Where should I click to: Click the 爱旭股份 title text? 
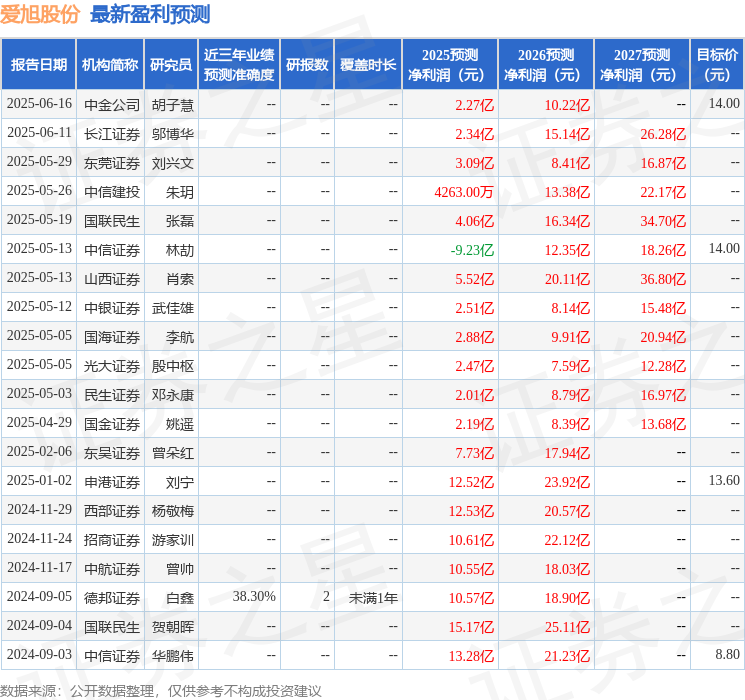pyautogui.click(x=39, y=14)
